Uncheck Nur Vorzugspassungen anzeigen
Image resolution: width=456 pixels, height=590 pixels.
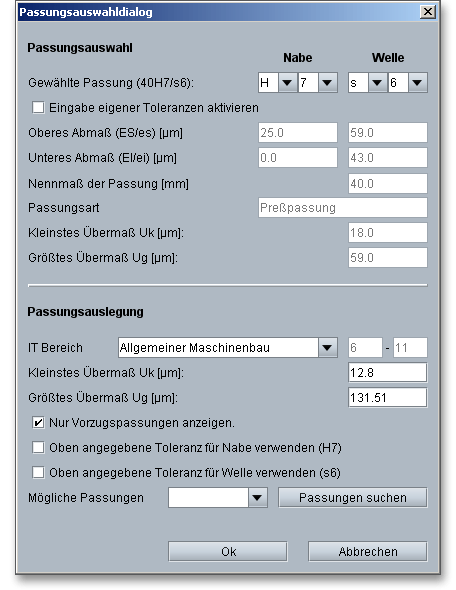[x=38, y=423]
